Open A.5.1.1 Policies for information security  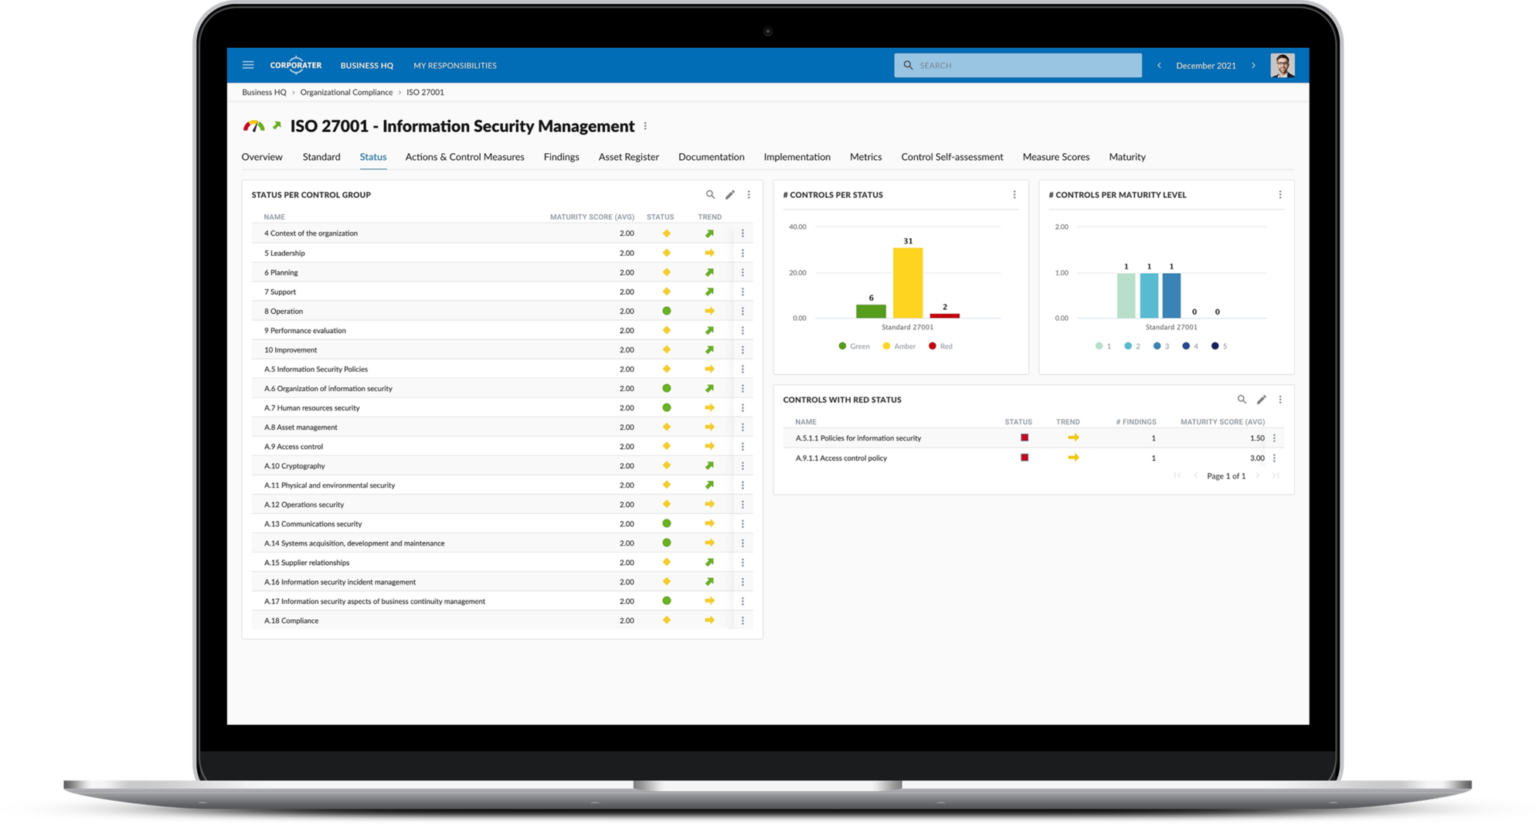[x=857, y=437]
